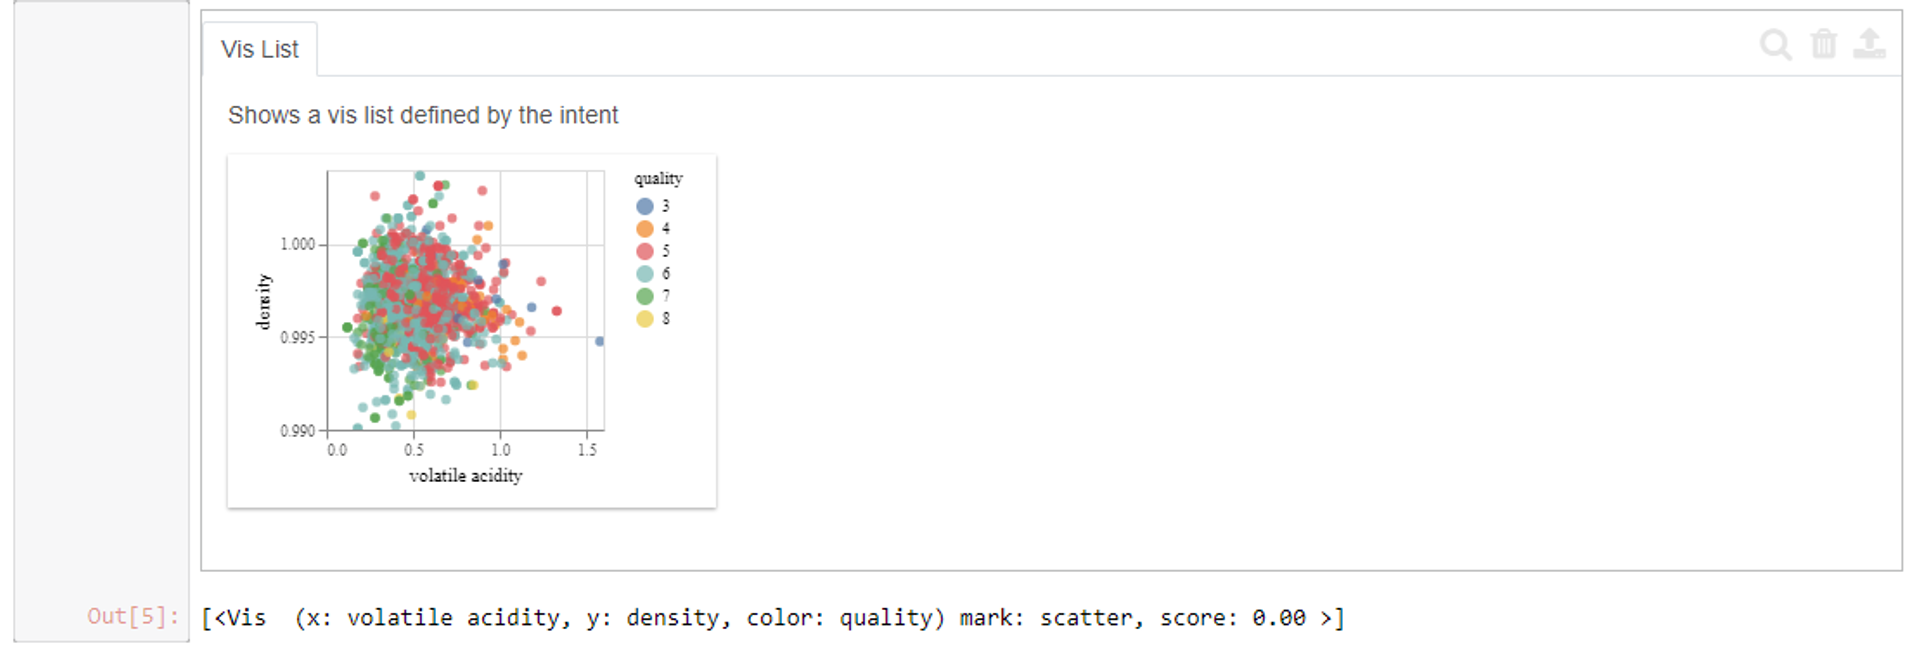
Task: Toggle quality 6 visibility in legend
Action: pyautogui.click(x=645, y=273)
